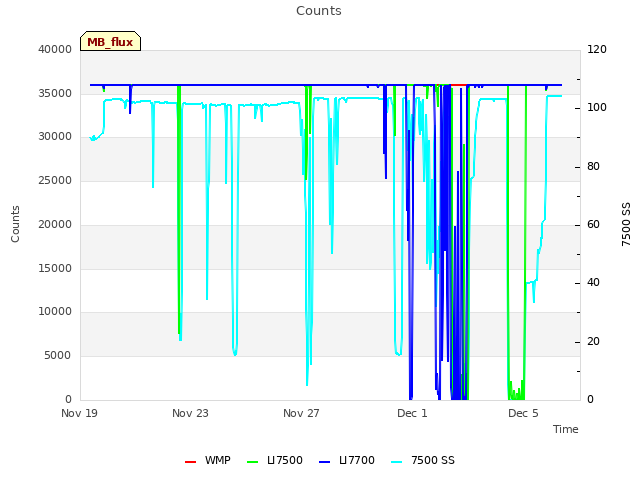Image resolution: width=640 pixels, height=480 pixels.
Task: Click the Time axis label
Action: 566,429
